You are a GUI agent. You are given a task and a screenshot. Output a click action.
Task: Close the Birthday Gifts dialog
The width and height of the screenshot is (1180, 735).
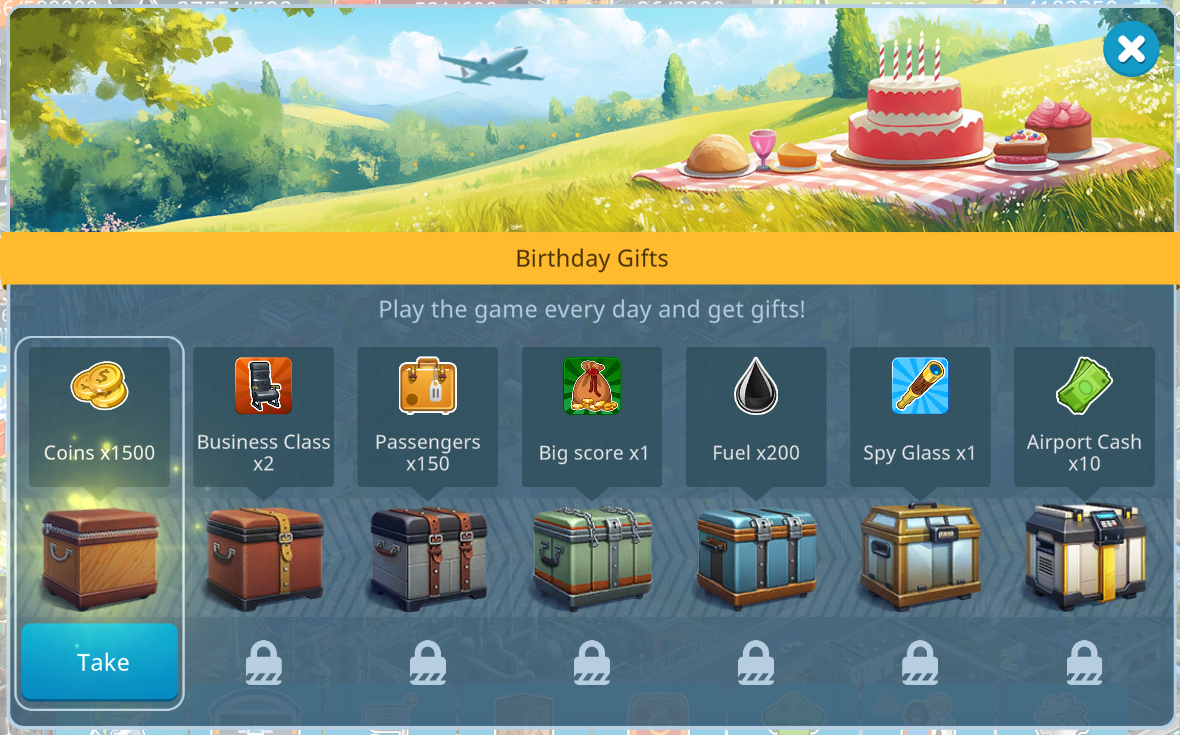tap(1130, 50)
